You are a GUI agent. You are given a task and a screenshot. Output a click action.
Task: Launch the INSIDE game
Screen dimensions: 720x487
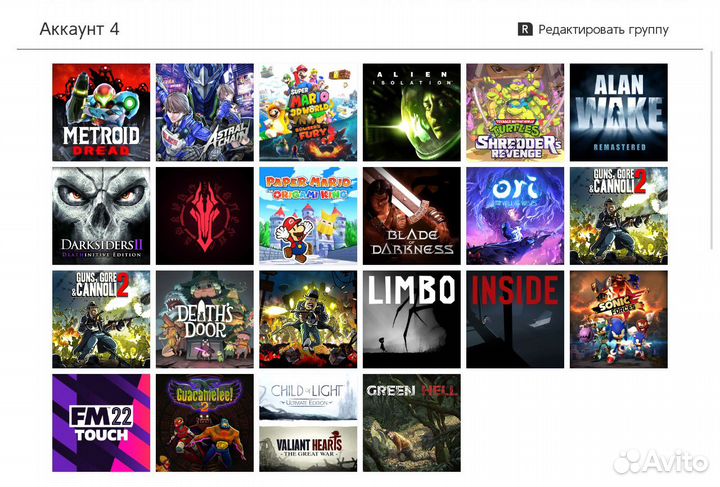pyautogui.click(x=515, y=319)
